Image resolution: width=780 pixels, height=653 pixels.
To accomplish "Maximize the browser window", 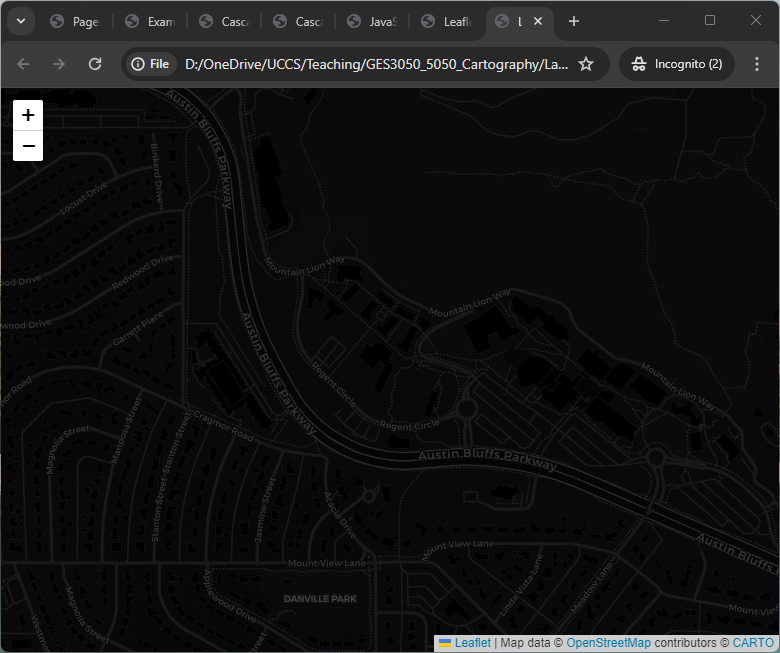I will click(710, 20).
